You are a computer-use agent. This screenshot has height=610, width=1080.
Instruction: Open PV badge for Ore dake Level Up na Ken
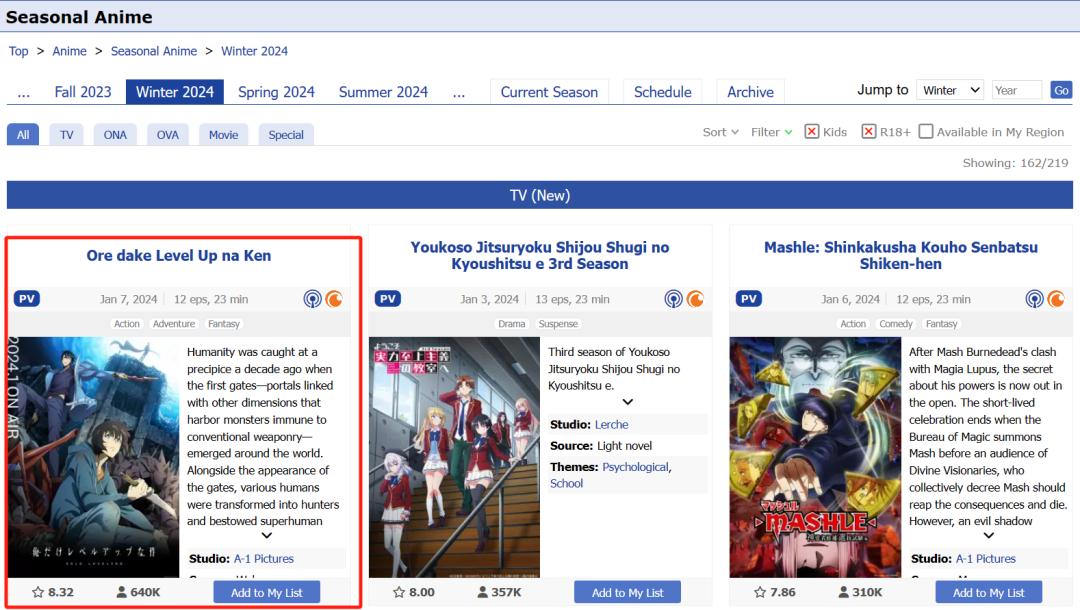click(x=27, y=299)
